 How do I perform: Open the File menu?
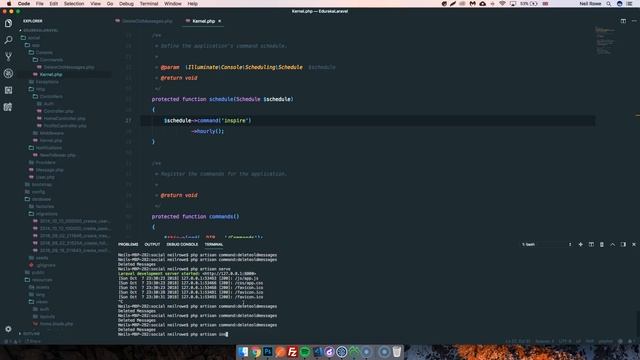click(x=40, y=4)
